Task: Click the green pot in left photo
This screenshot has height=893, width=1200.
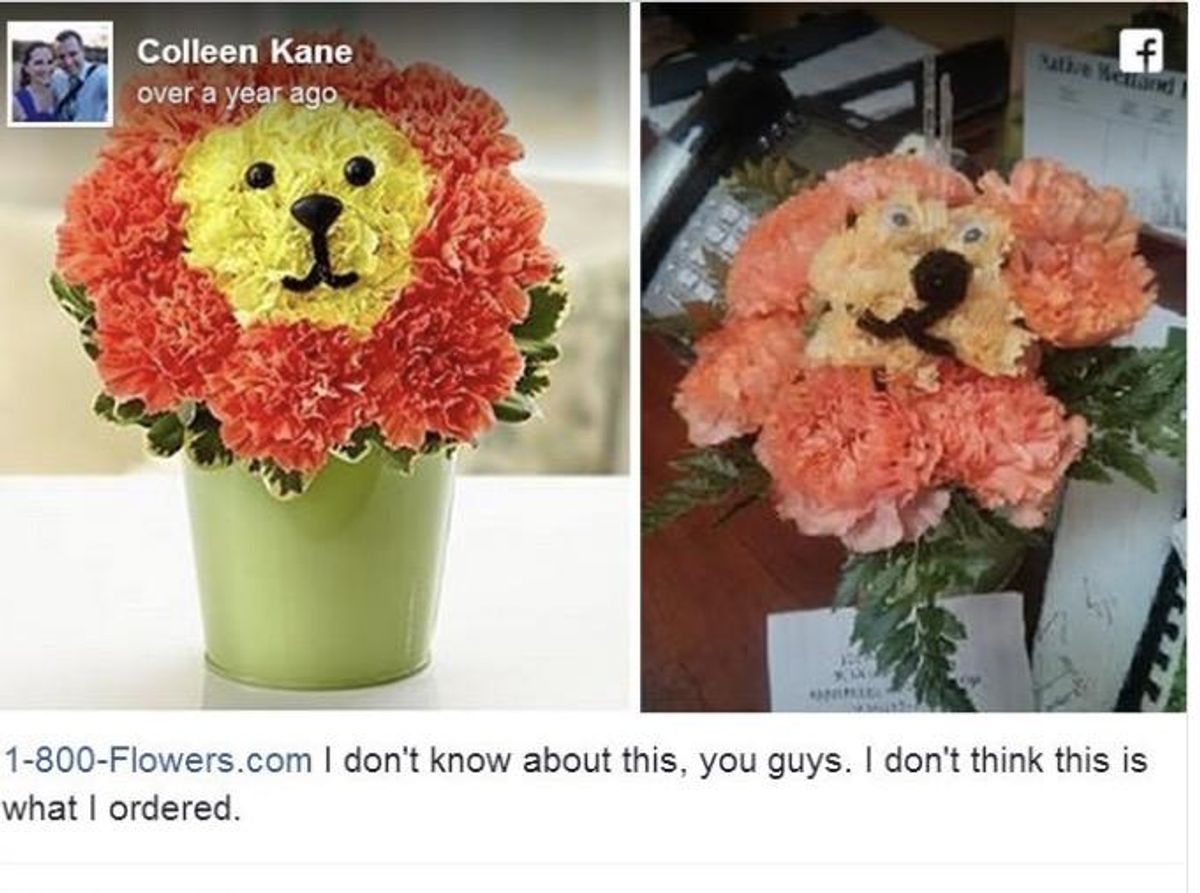Action: click(x=319, y=574)
